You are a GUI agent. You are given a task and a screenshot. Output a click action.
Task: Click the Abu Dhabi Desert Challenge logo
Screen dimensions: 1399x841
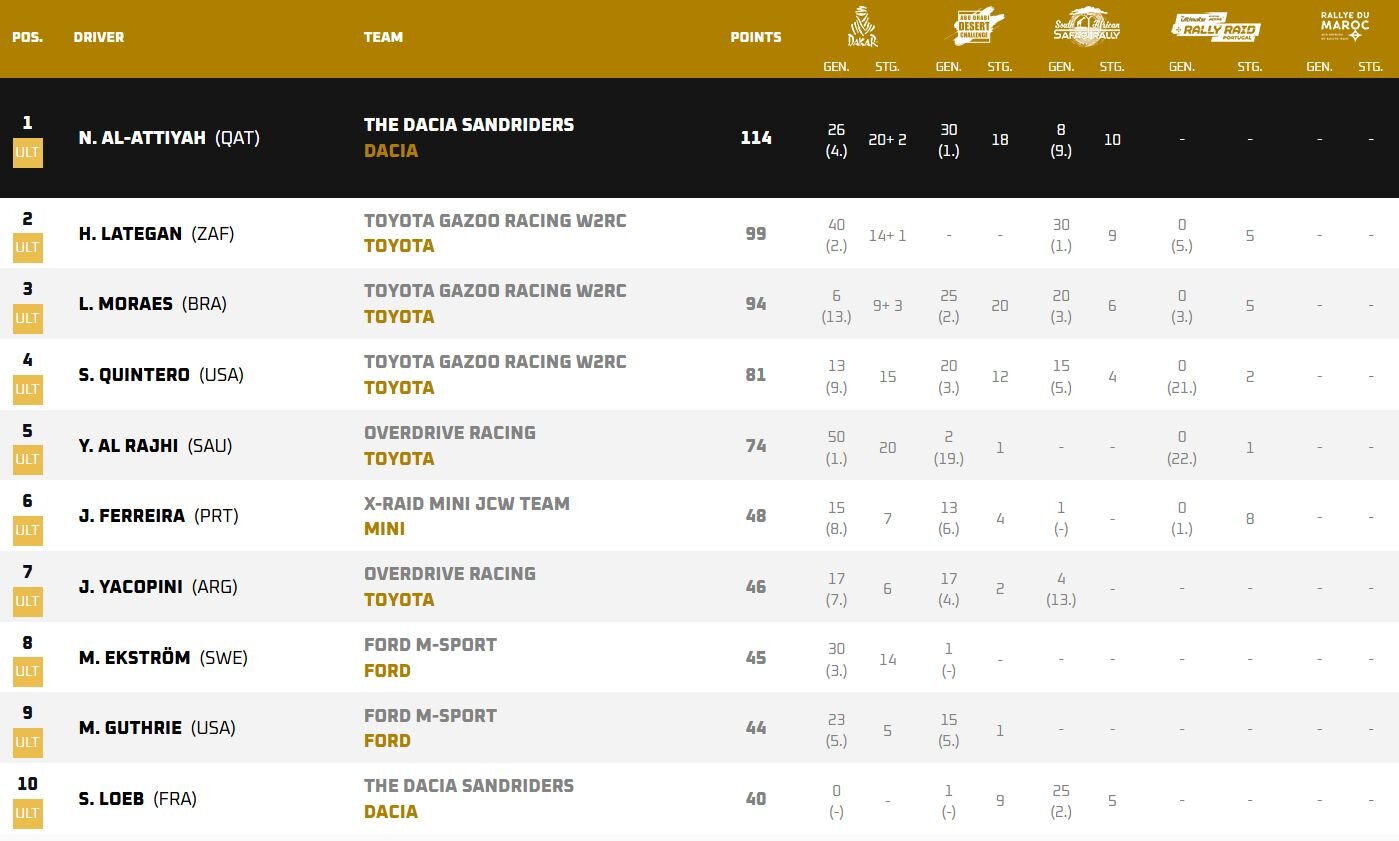[973, 26]
